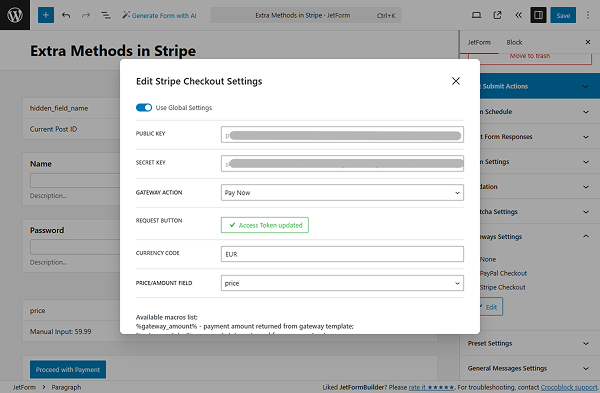
Task: Click Move to trash
Action: point(530,56)
